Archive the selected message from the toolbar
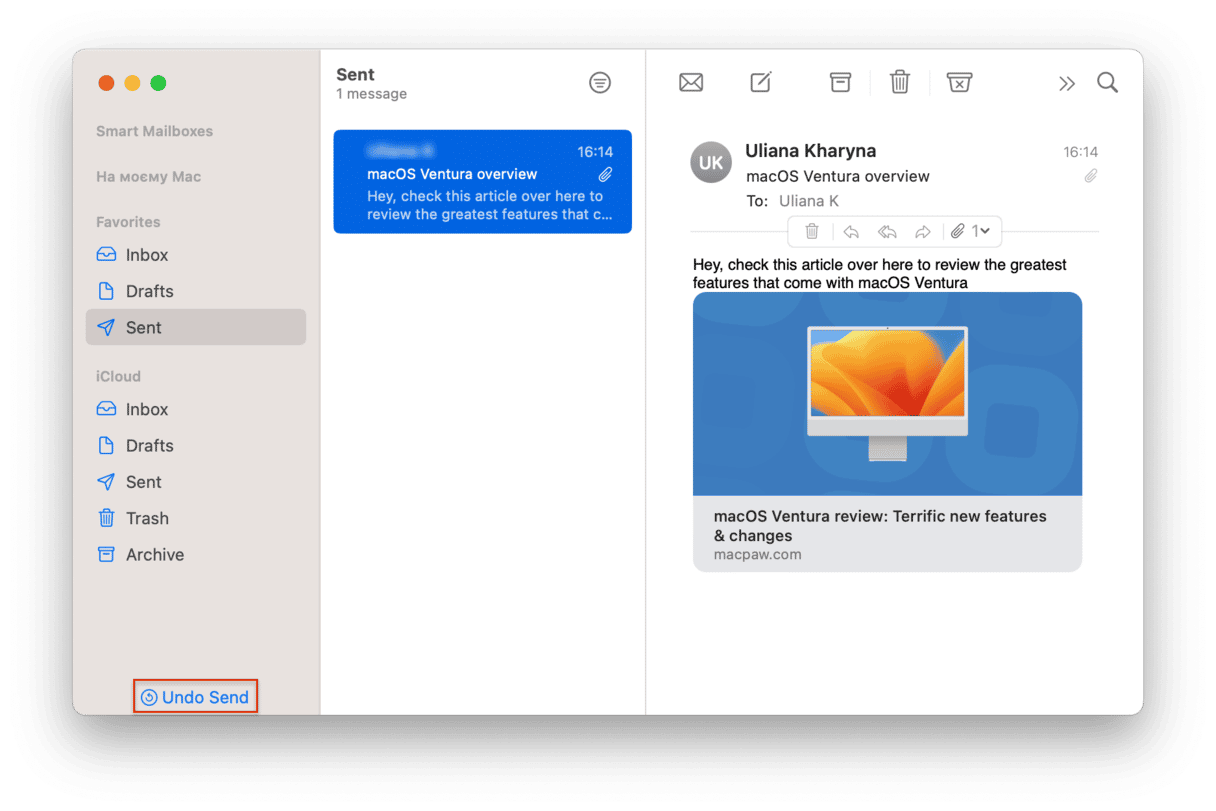 pos(840,83)
